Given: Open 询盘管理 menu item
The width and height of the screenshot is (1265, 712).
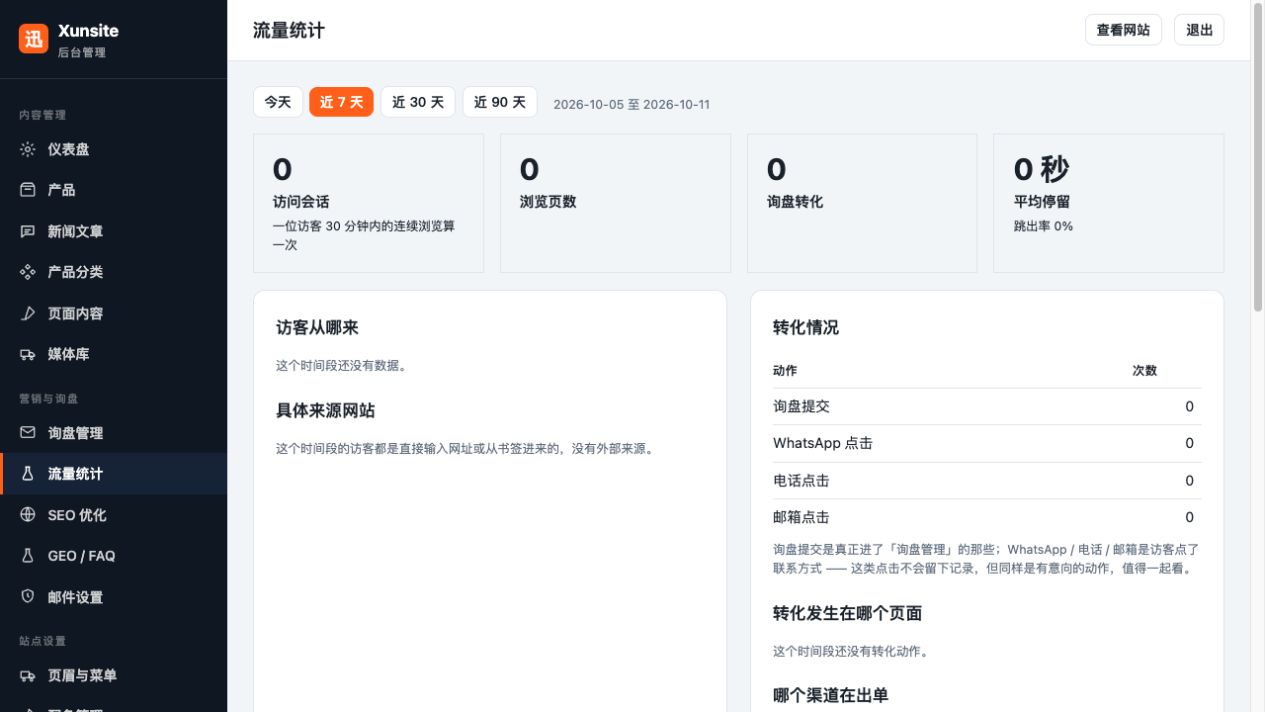Looking at the screenshot, I should (113, 433).
